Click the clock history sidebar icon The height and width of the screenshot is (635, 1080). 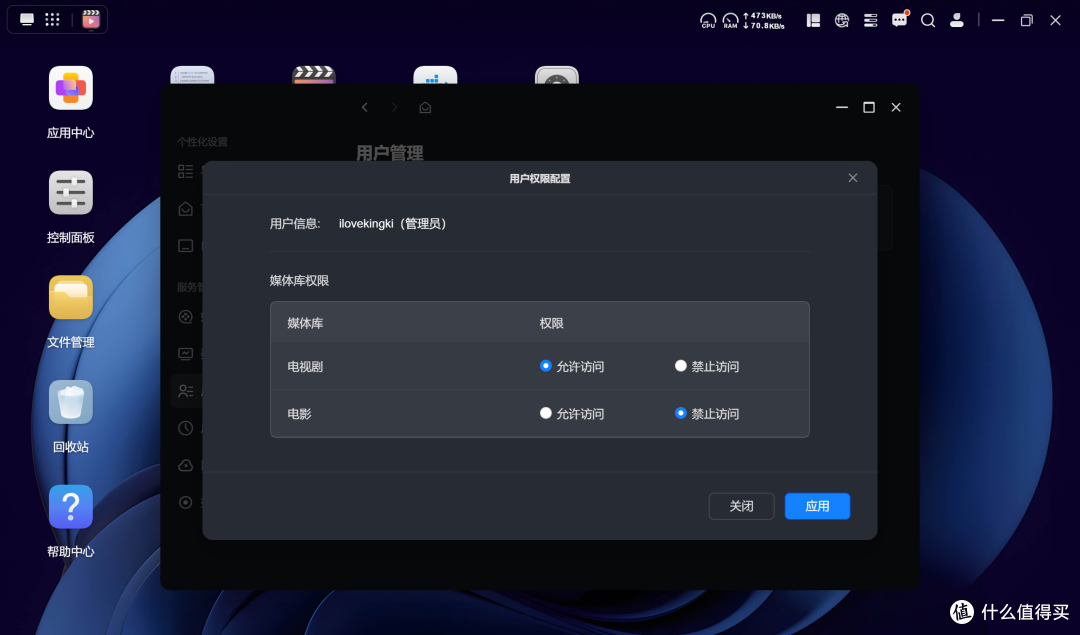tap(186, 428)
